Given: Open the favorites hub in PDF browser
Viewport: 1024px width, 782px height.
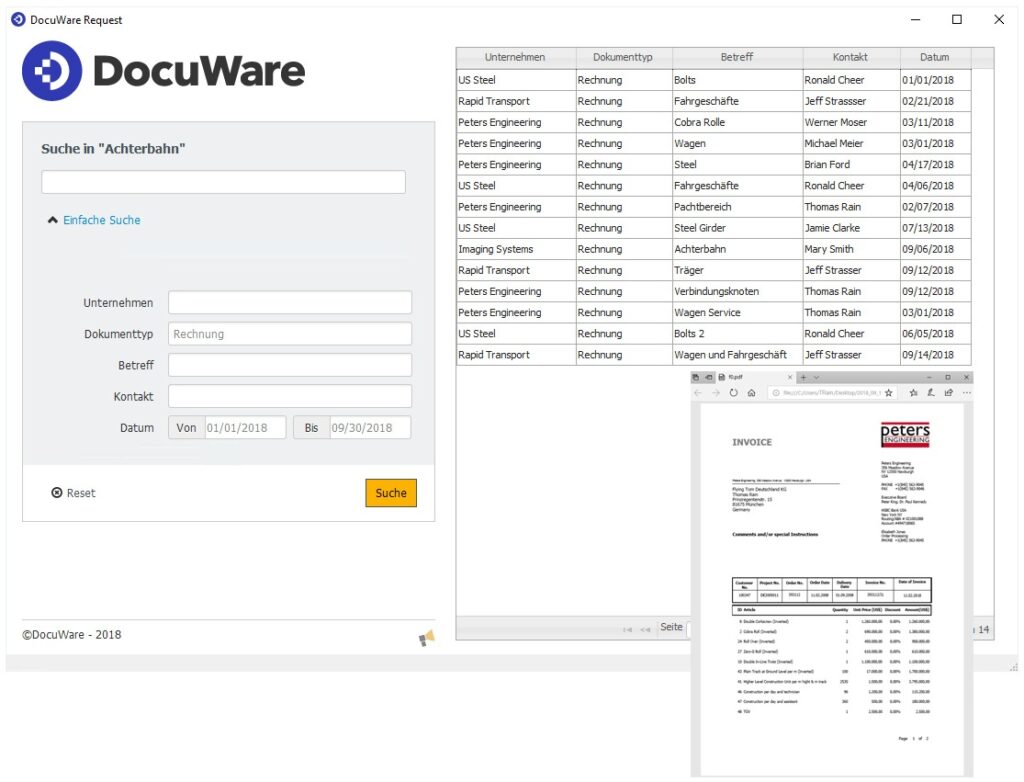Looking at the screenshot, I should (913, 393).
